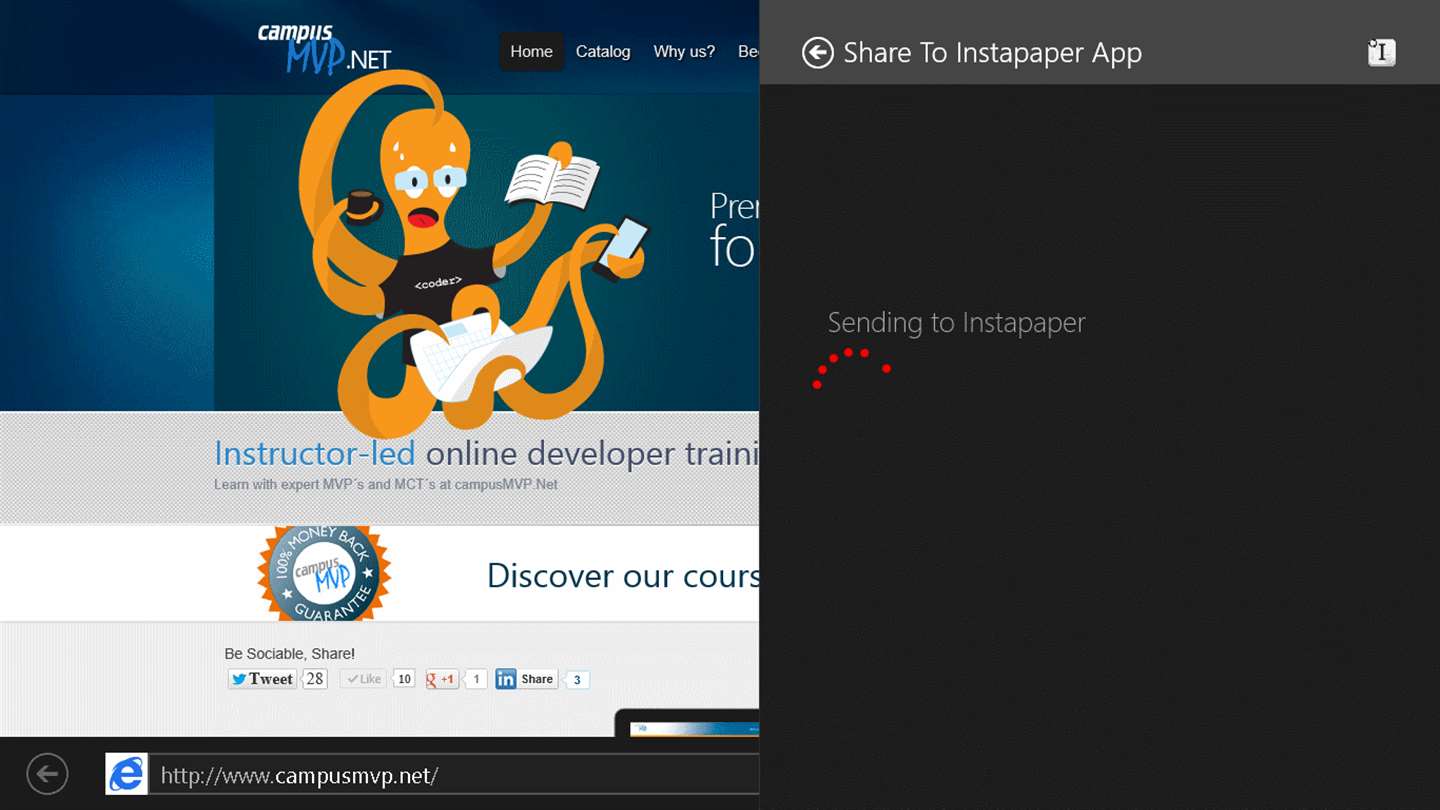Open the Home menu item
1440x810 pixels.
point(531,51)
